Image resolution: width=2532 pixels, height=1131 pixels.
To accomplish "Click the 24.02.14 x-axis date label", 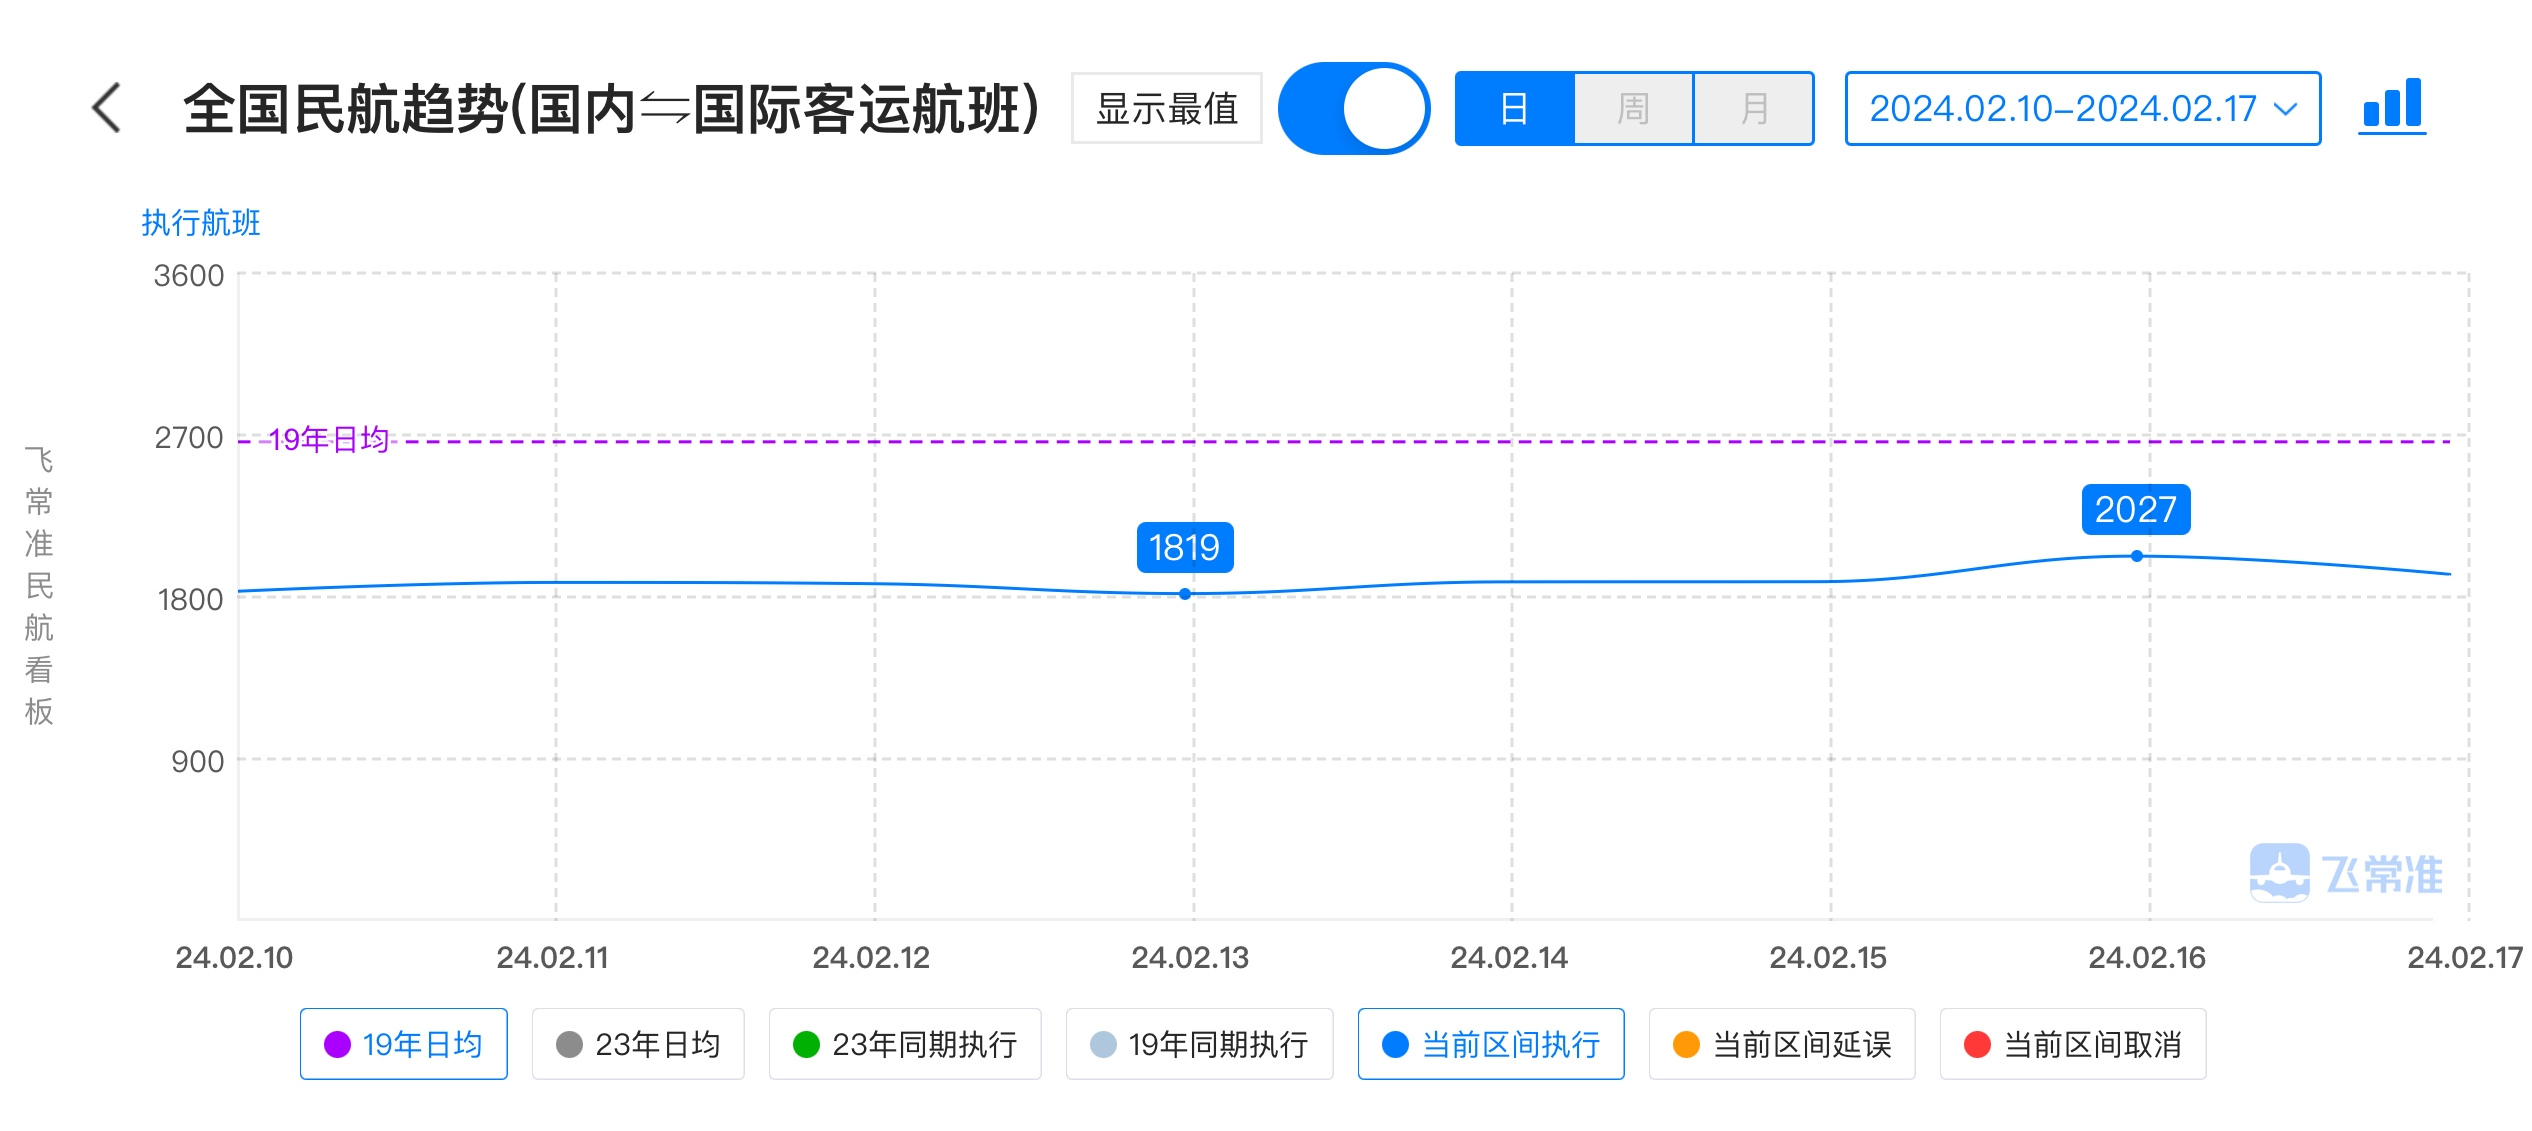I will click(1509, 958).
